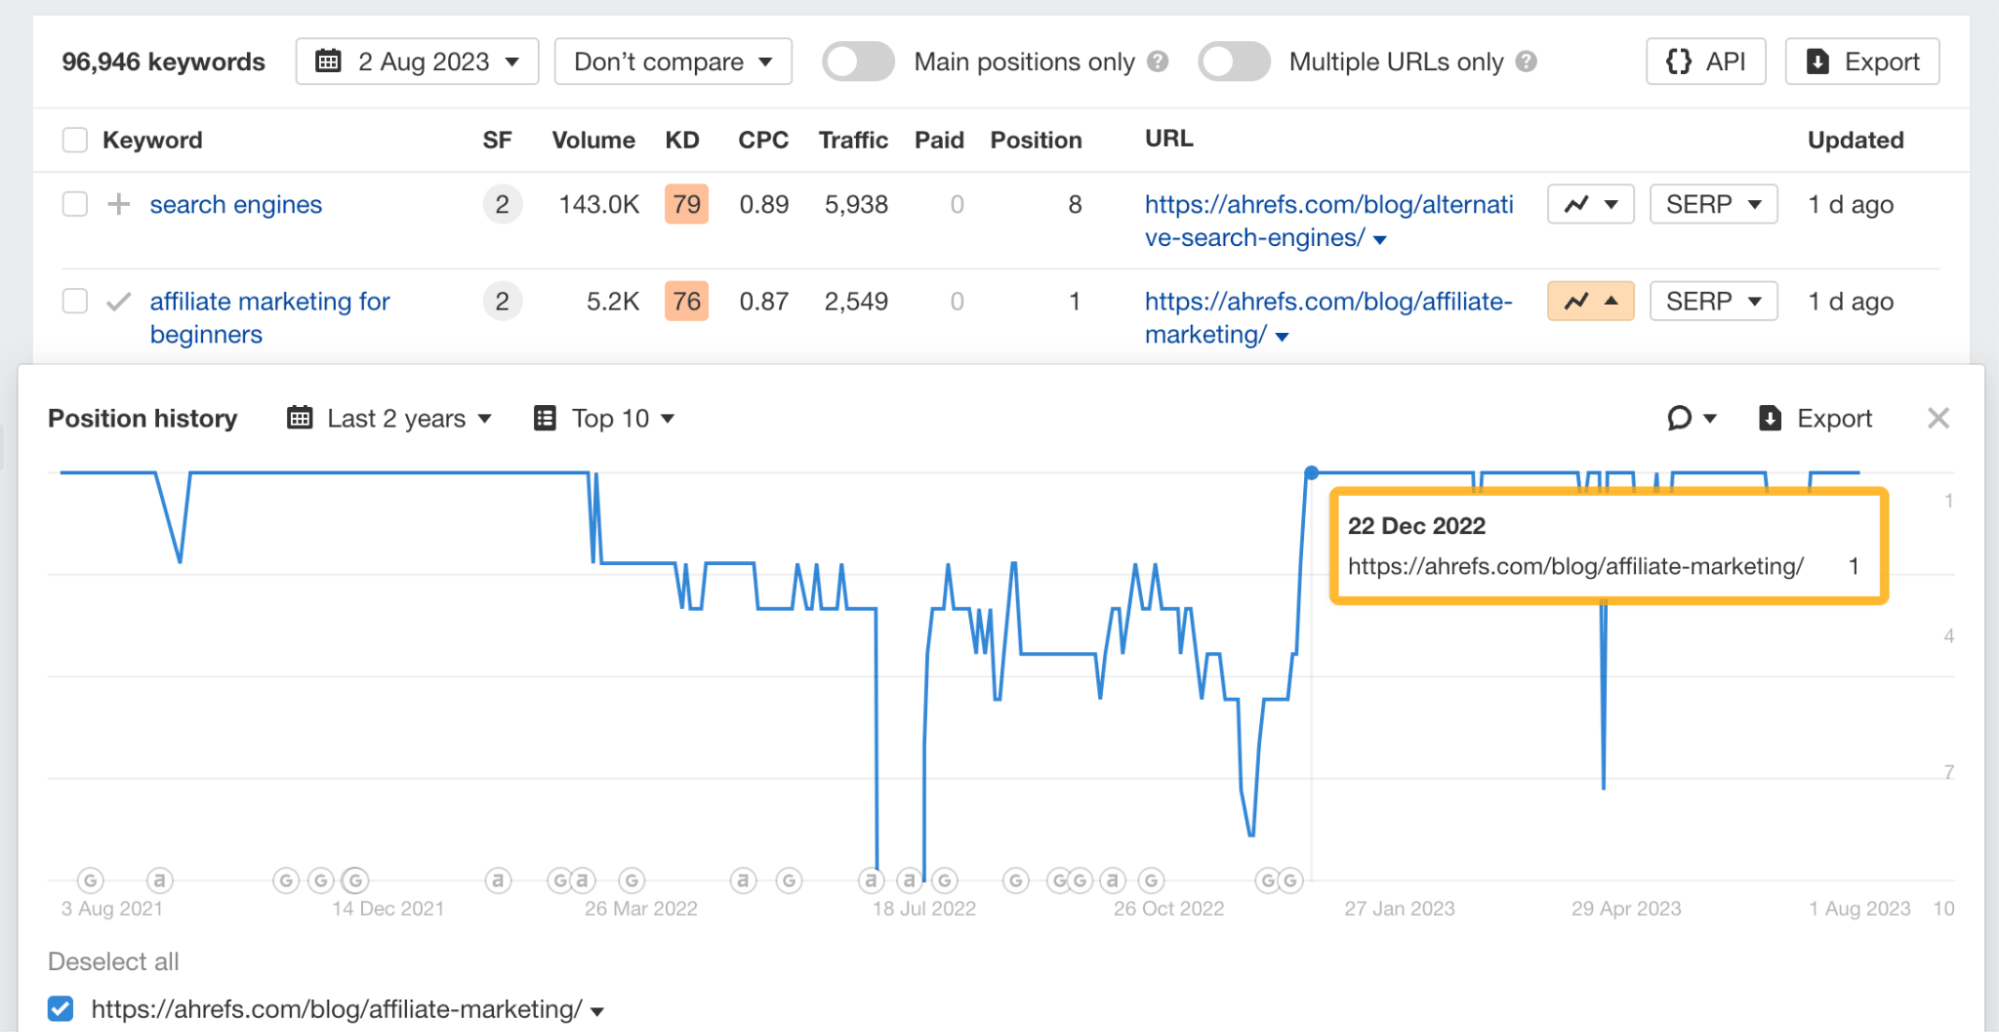Click highlighted chart icon on affiliate marketing row
Image resolution: width=1999 pixels, height=1032 pixels.
click(x=1589, y=300)
